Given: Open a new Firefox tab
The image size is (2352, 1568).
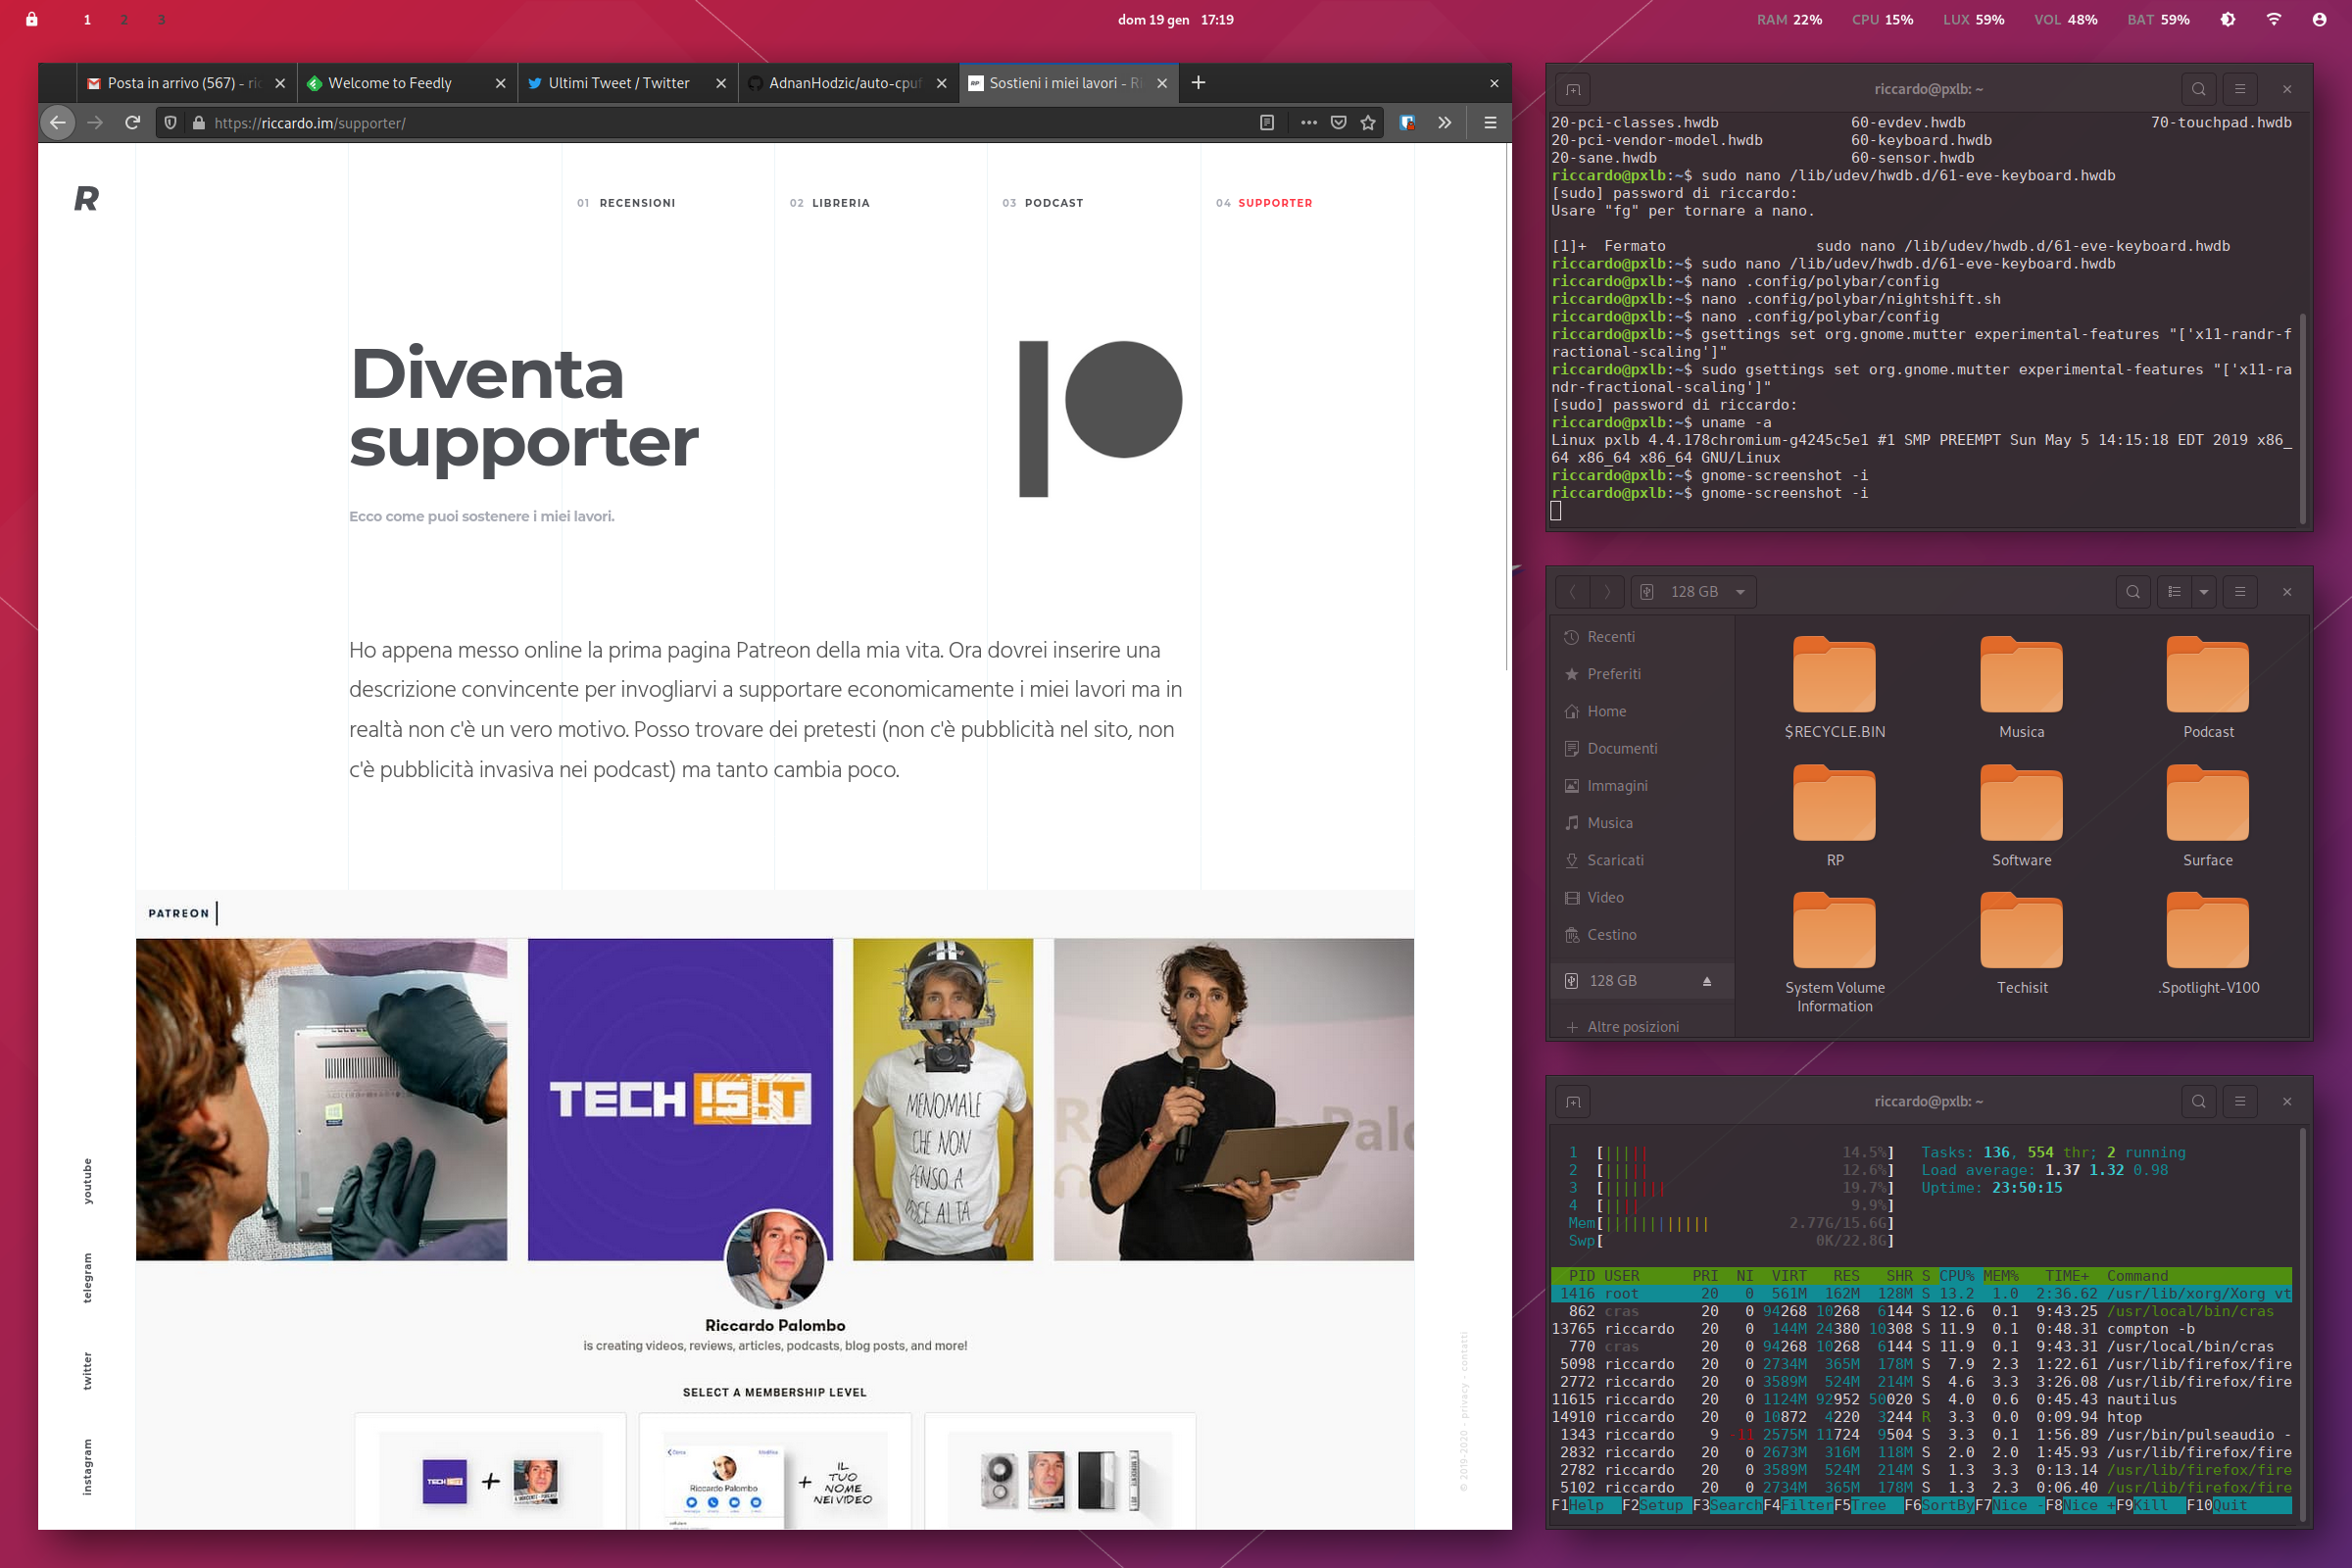Looking at the screenshot, I should click(x=1198, y=83).
